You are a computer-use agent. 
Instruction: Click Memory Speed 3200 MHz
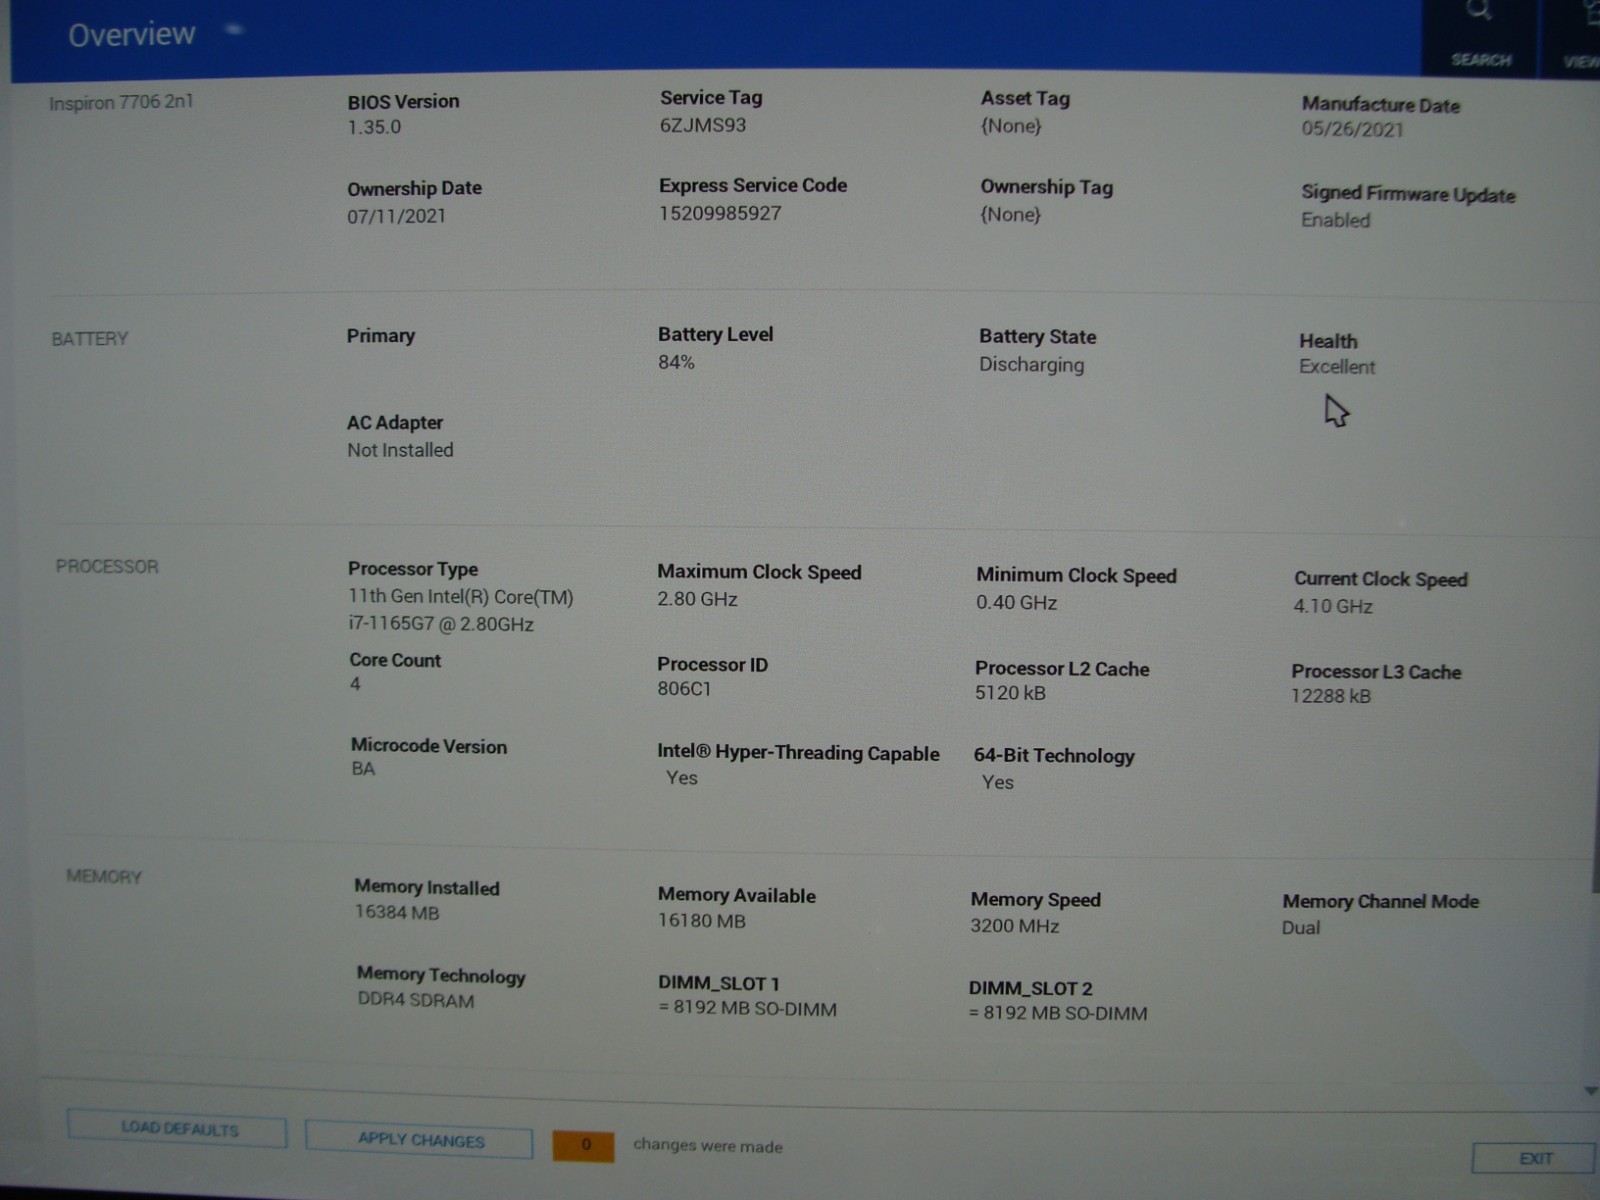coord(1014,926)
